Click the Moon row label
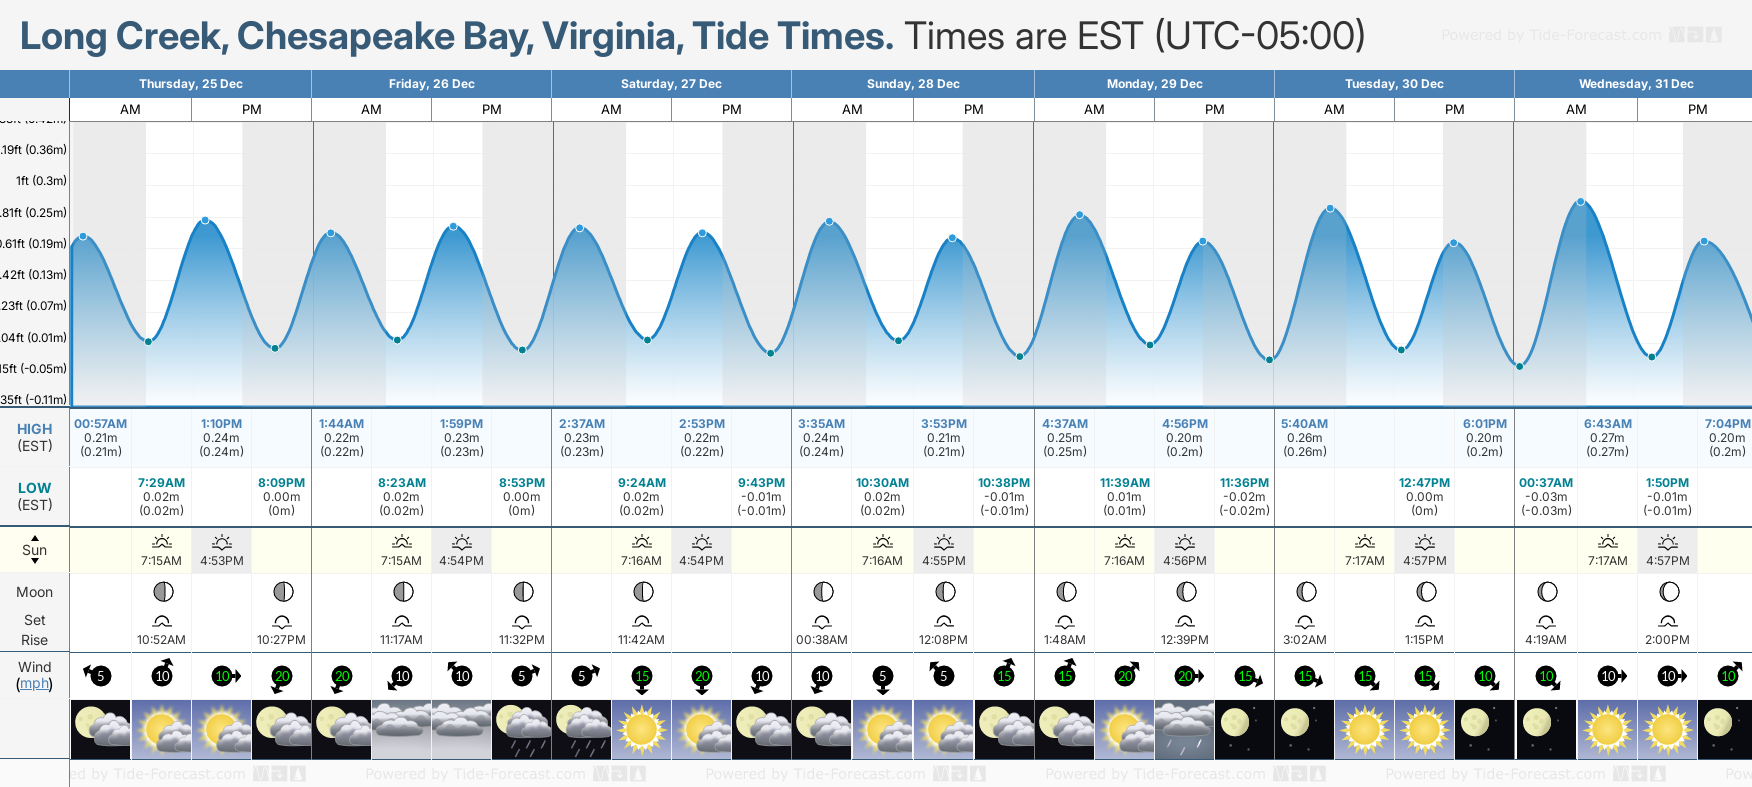The height and width of the screenshot is (787, 1752). pos(34,592)
